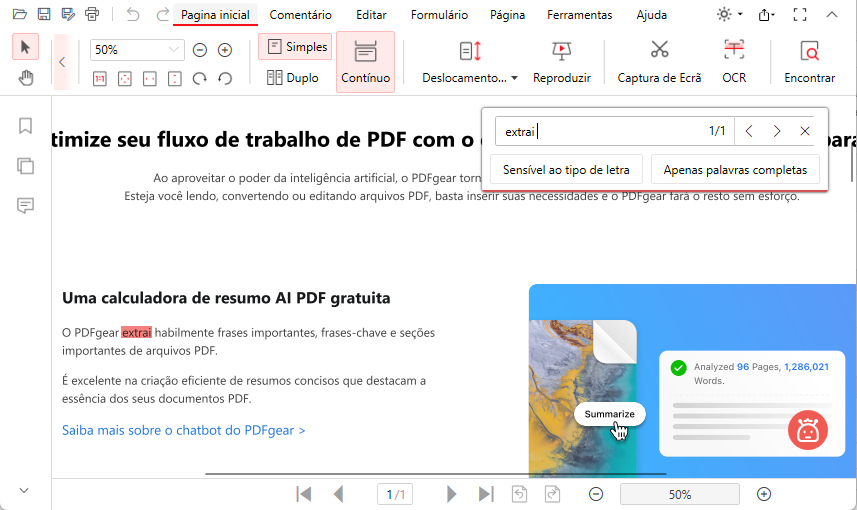This screenshot has width=857, height=510.
Task: Zoom in with bottom bar plus
Action: tap(764, 494)
